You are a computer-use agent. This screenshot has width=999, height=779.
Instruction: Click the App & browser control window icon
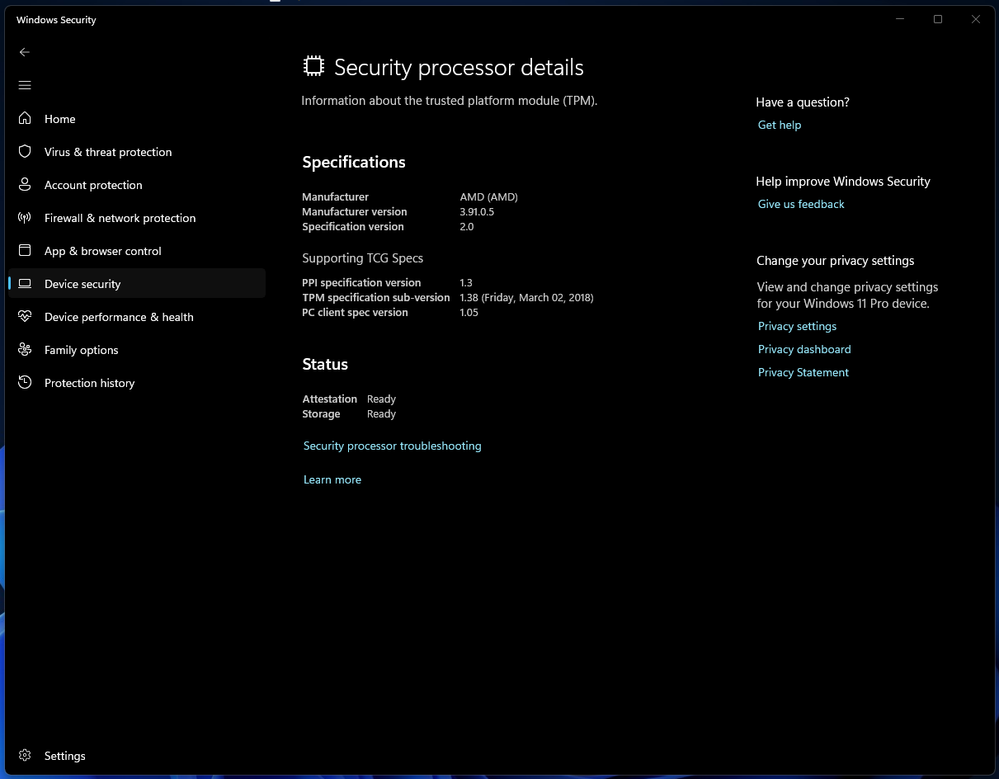[25, 251]
